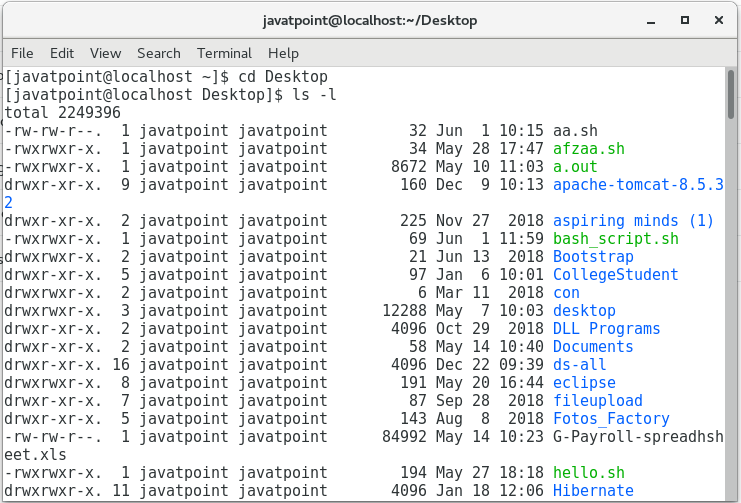The image size is (741, 503).
Task: Click the CollegeStudent directory name
Action: (615, 275)
